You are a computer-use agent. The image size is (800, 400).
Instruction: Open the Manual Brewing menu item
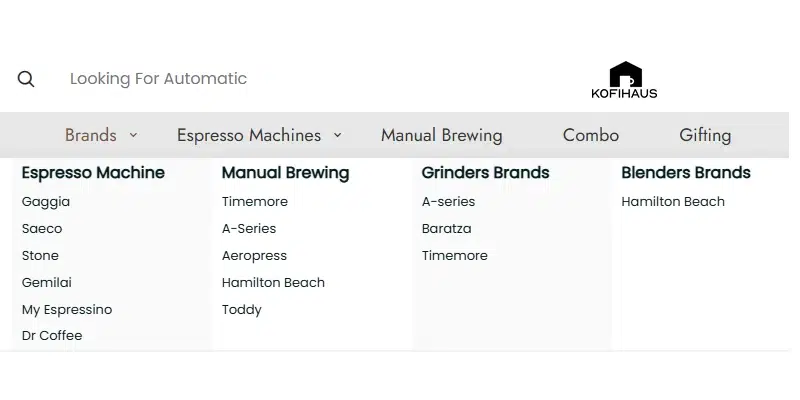(x=442, y=135)
